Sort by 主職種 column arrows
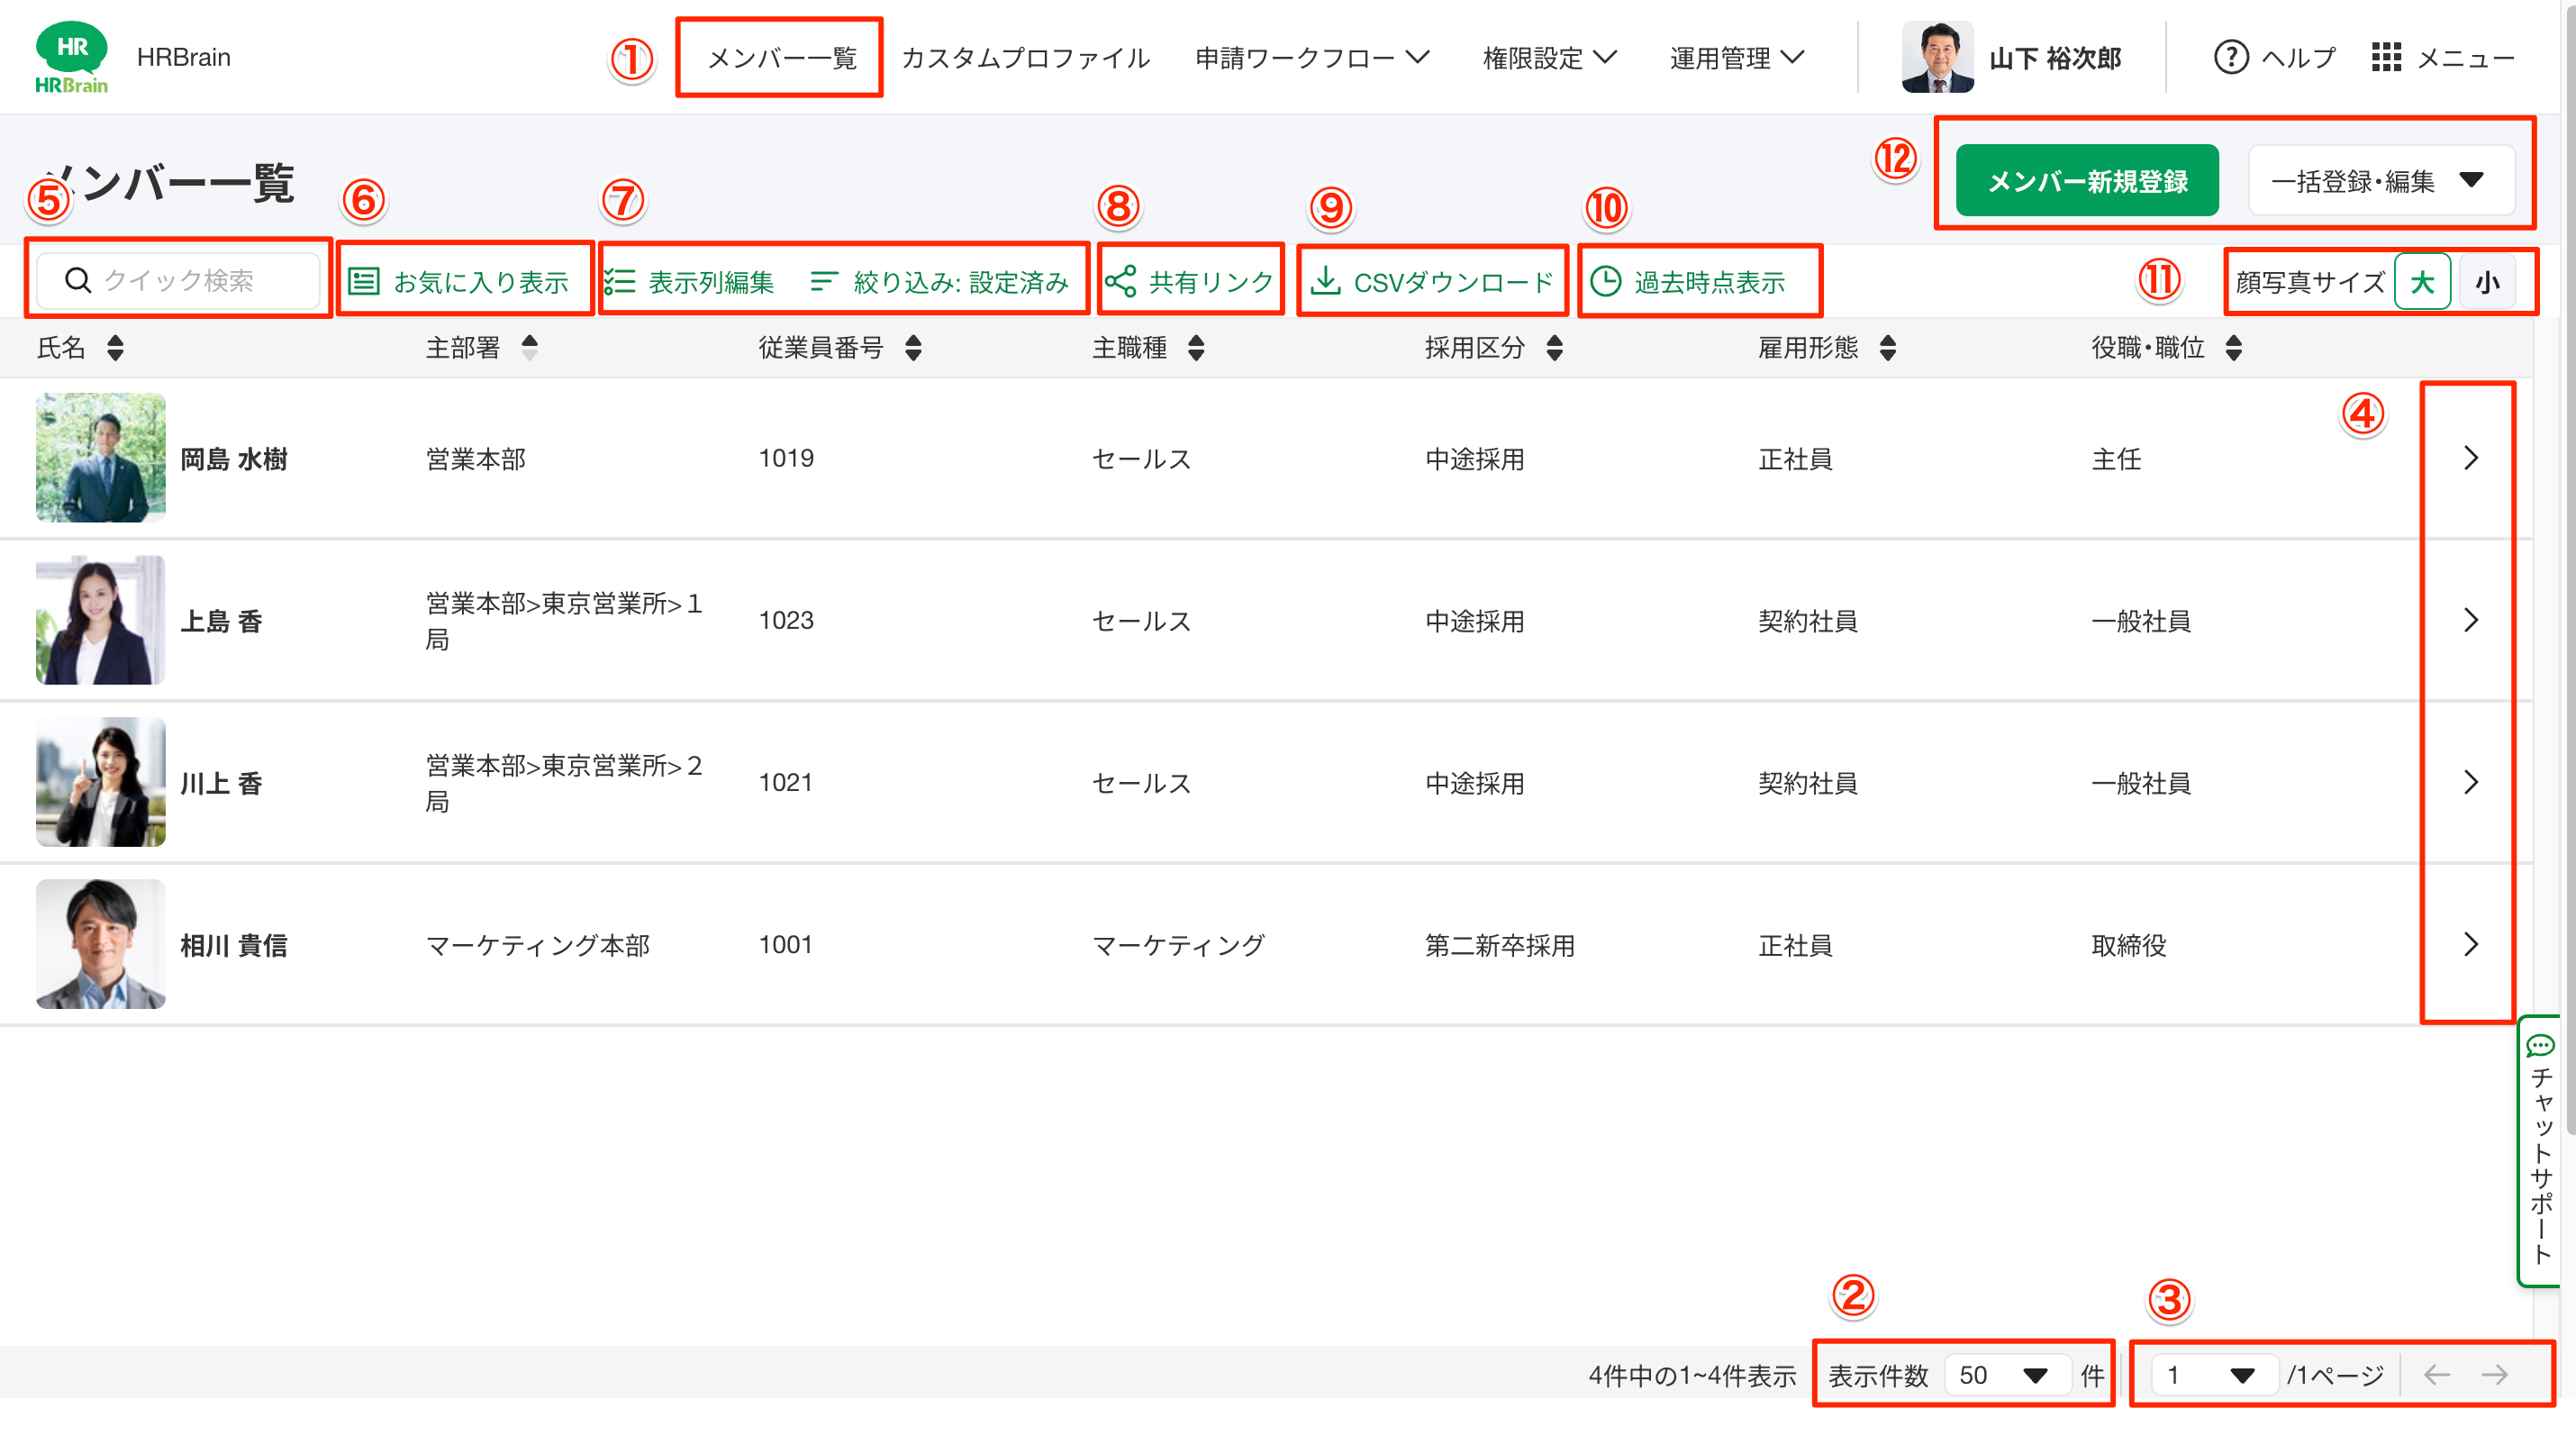The height and width of the screenshot is (1445, 2576). point(1196,348)
